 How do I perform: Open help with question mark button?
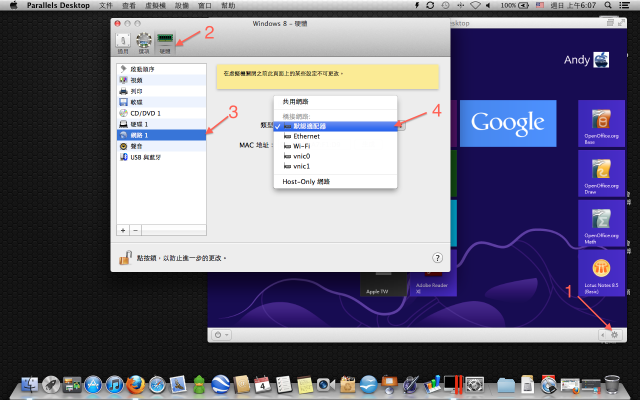[437, 258]
